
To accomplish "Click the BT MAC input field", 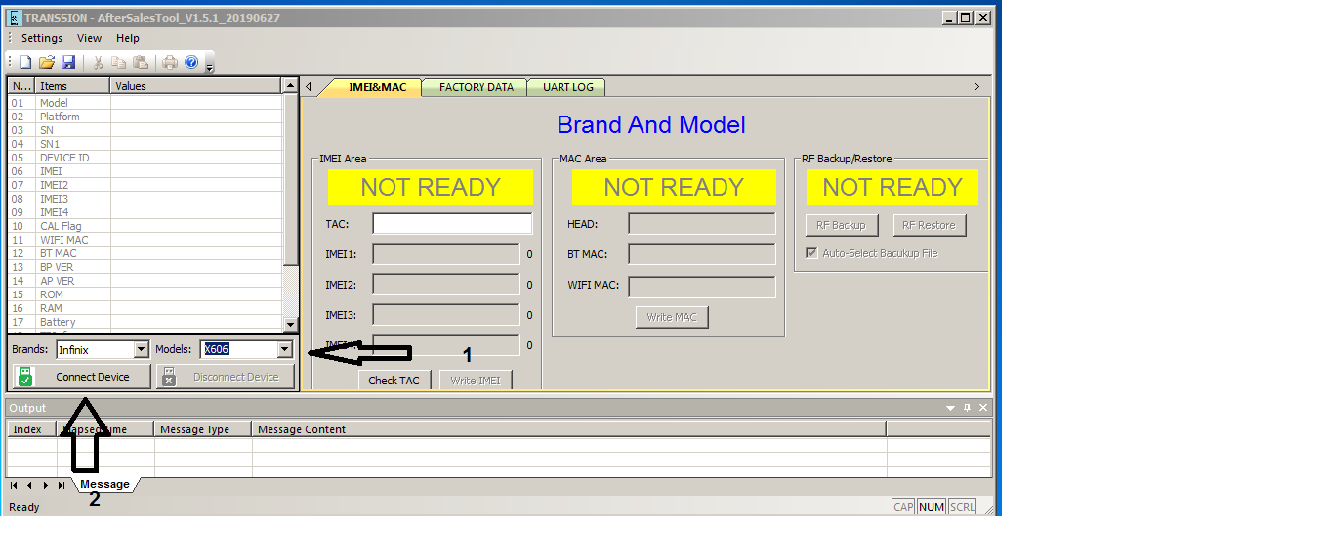I will [702, 254].
